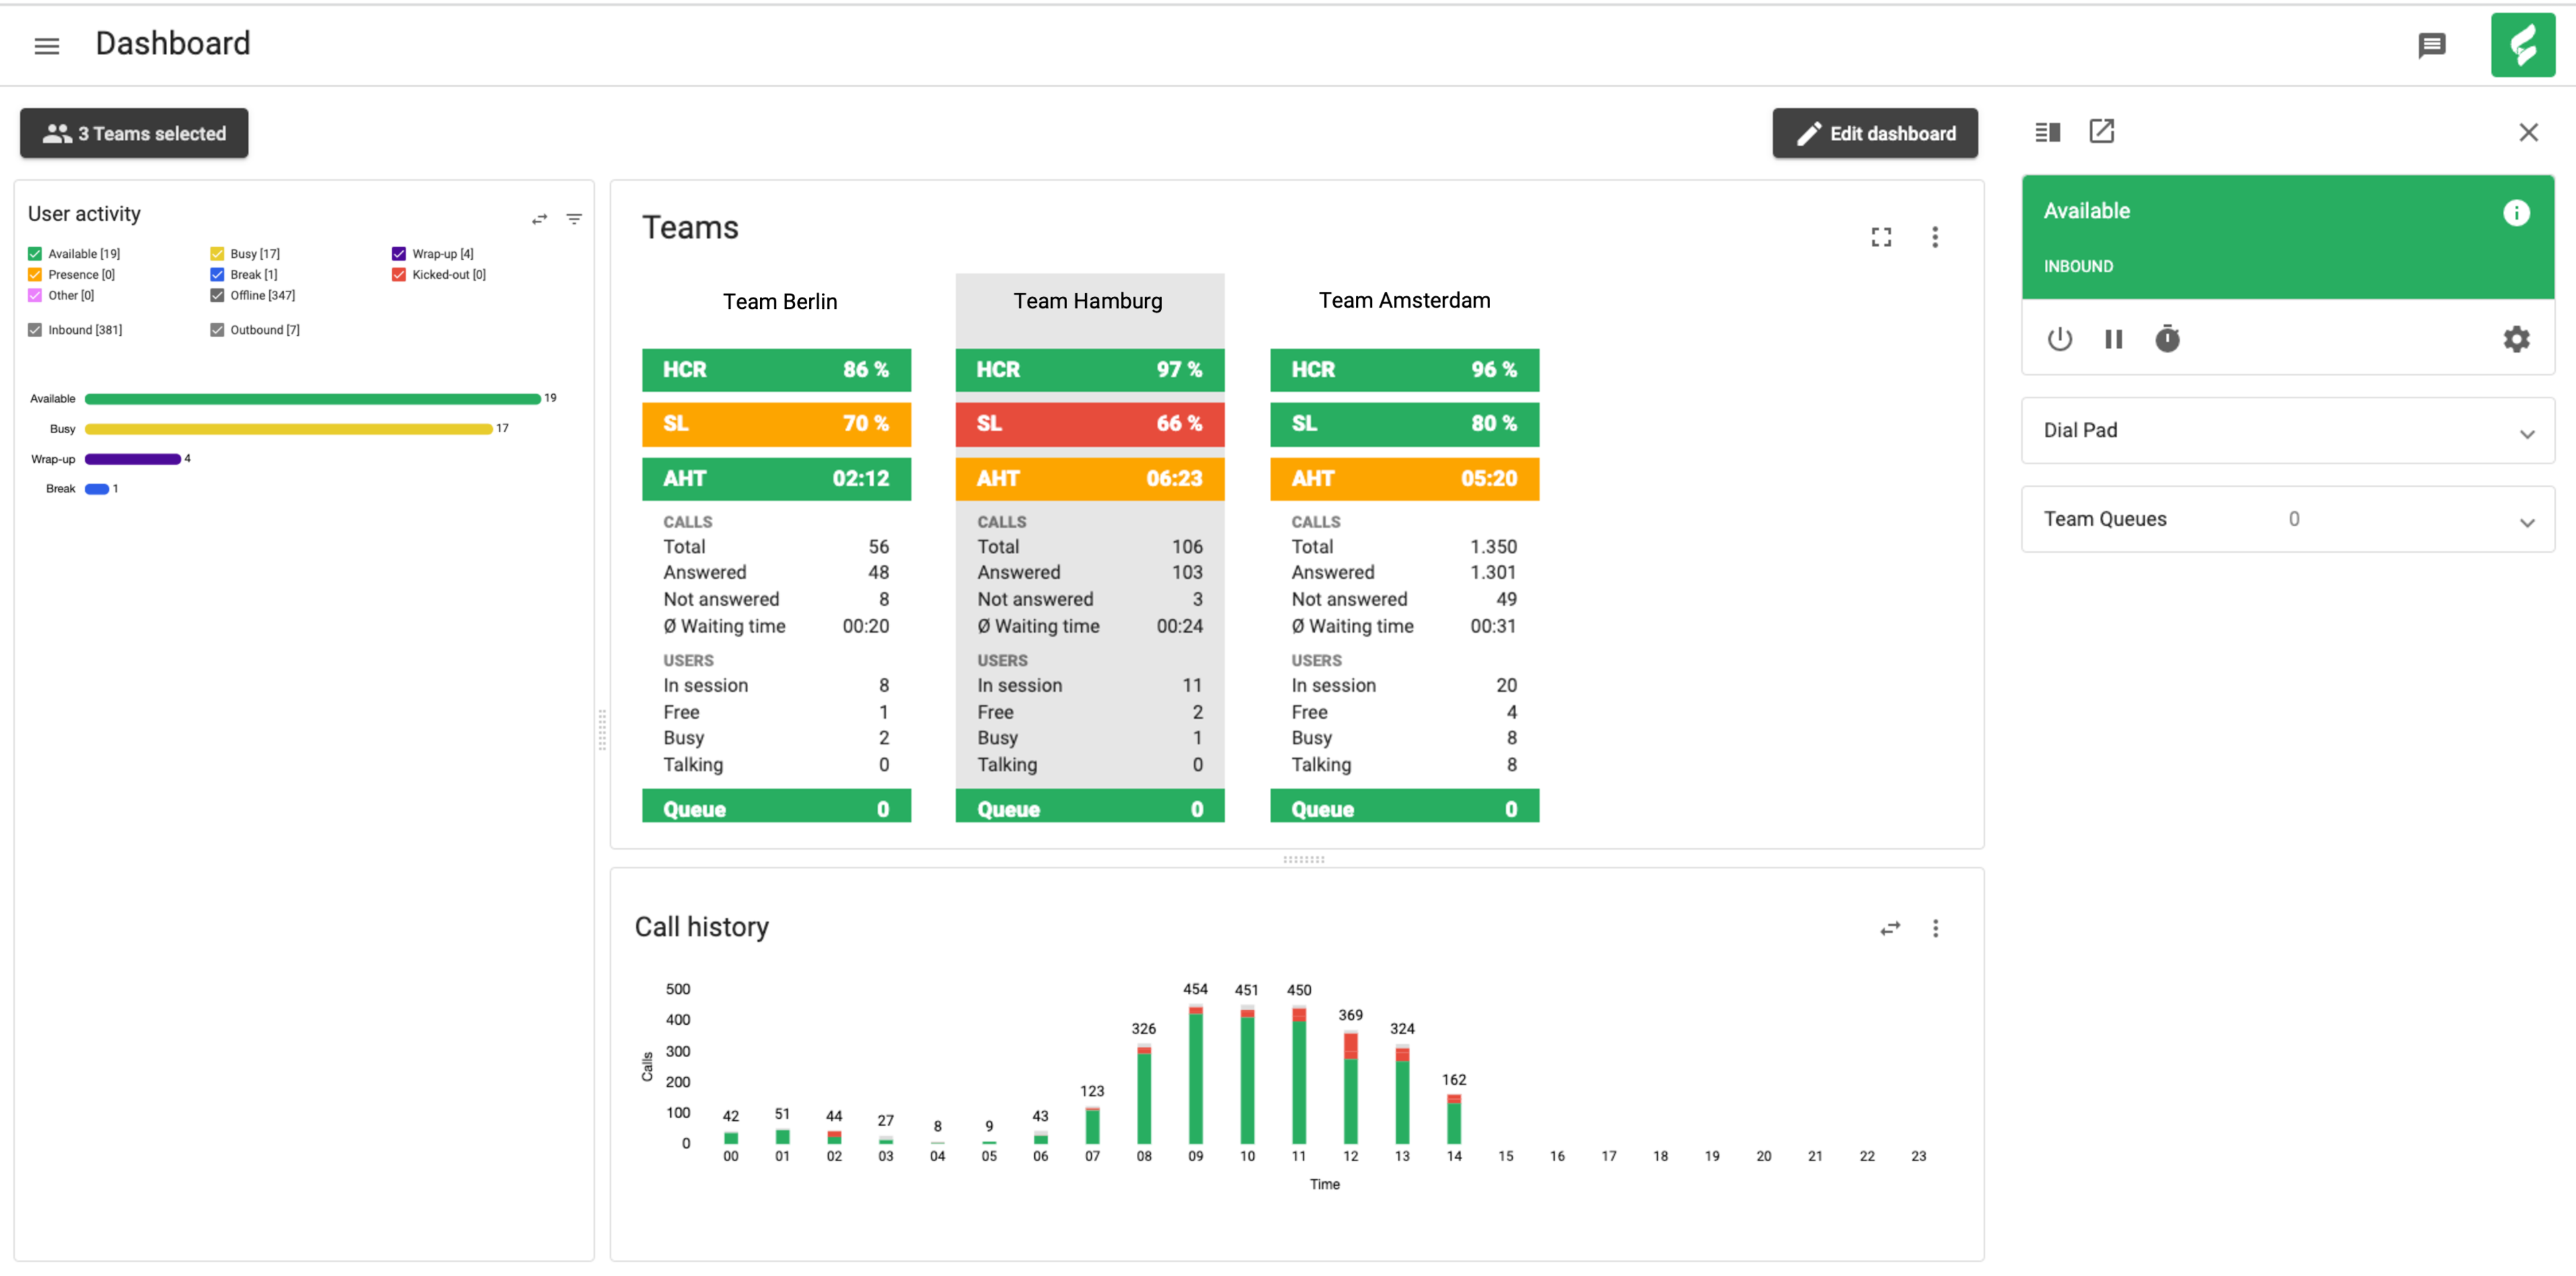Expand the Team Queues section
This screenshot has width=2576, height=1276.
[2287, 519]
